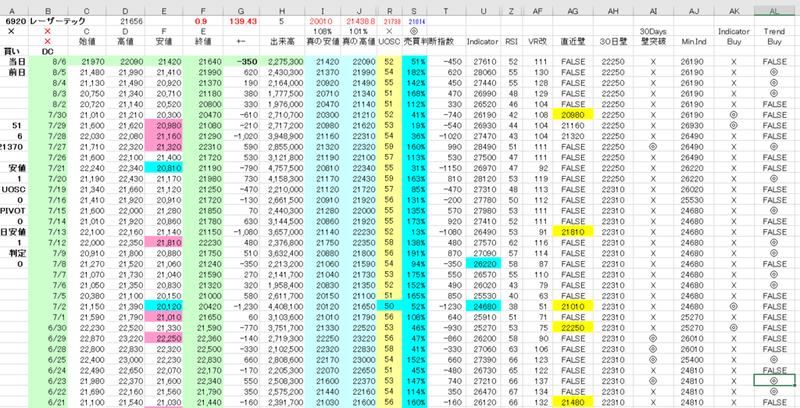
Task: Select column header Z
Action: click(511, 11)
